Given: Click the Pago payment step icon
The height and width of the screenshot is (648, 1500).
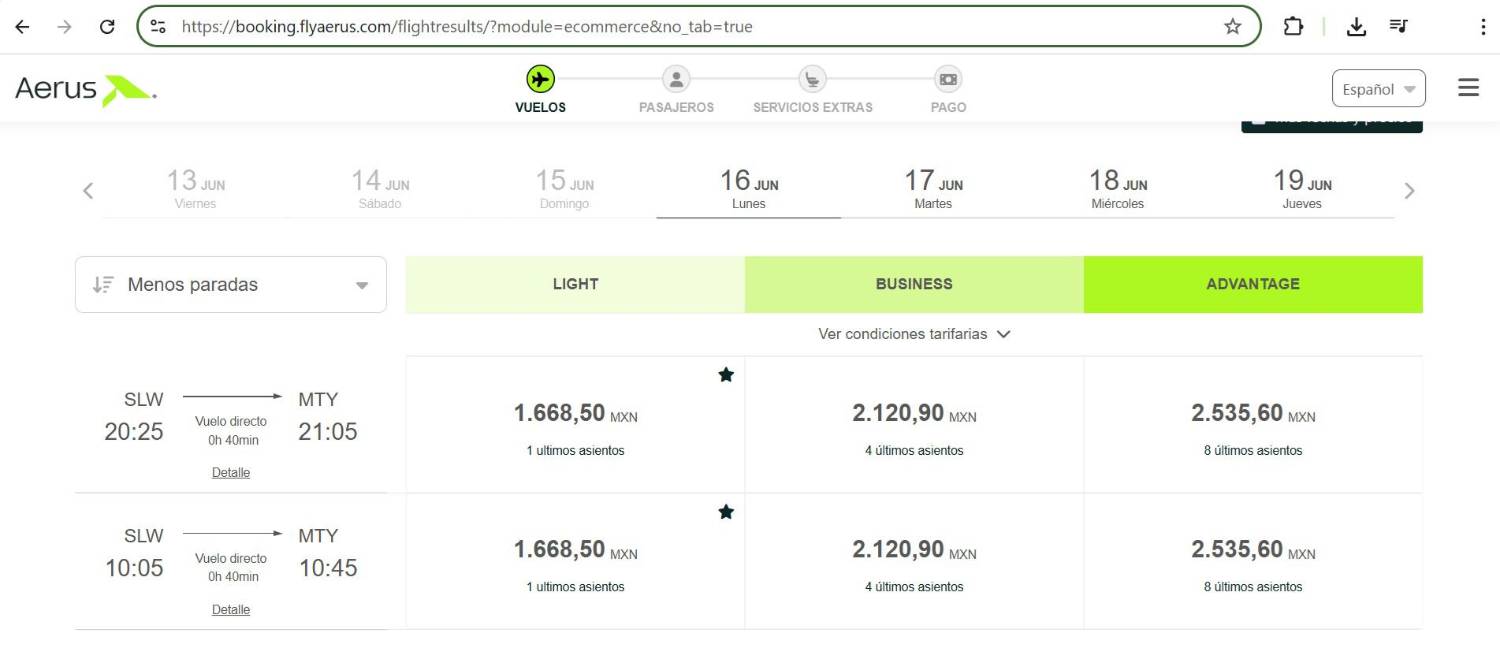Looking at the screenshot, I should (948, 79).
